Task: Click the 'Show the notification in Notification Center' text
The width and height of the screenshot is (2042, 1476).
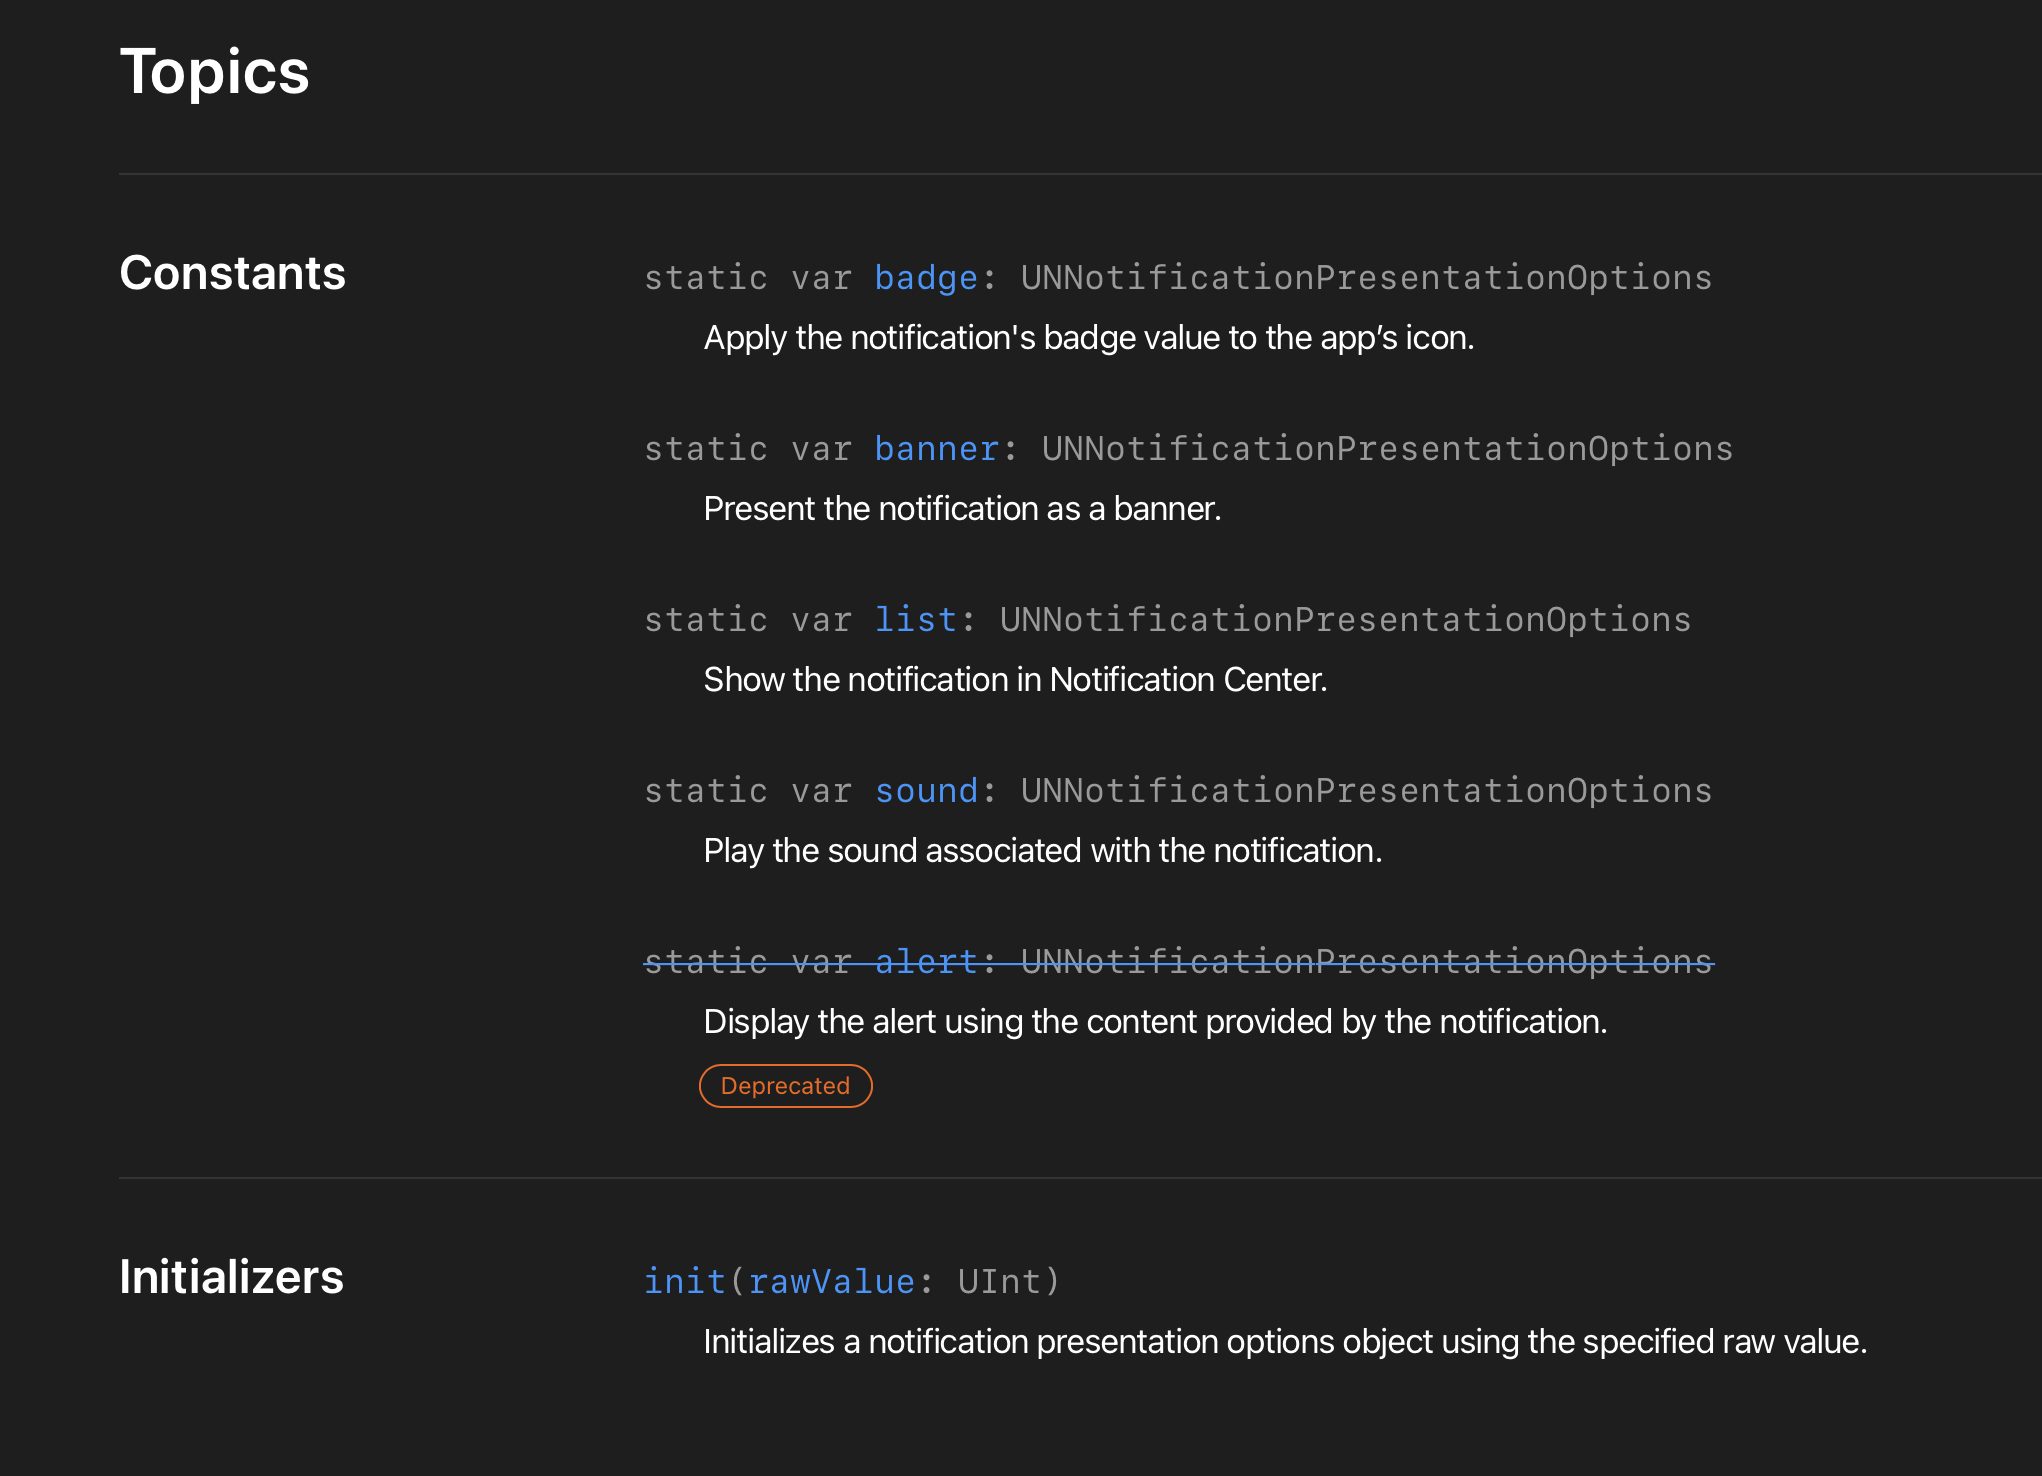Action: [x=1014, y=680]
